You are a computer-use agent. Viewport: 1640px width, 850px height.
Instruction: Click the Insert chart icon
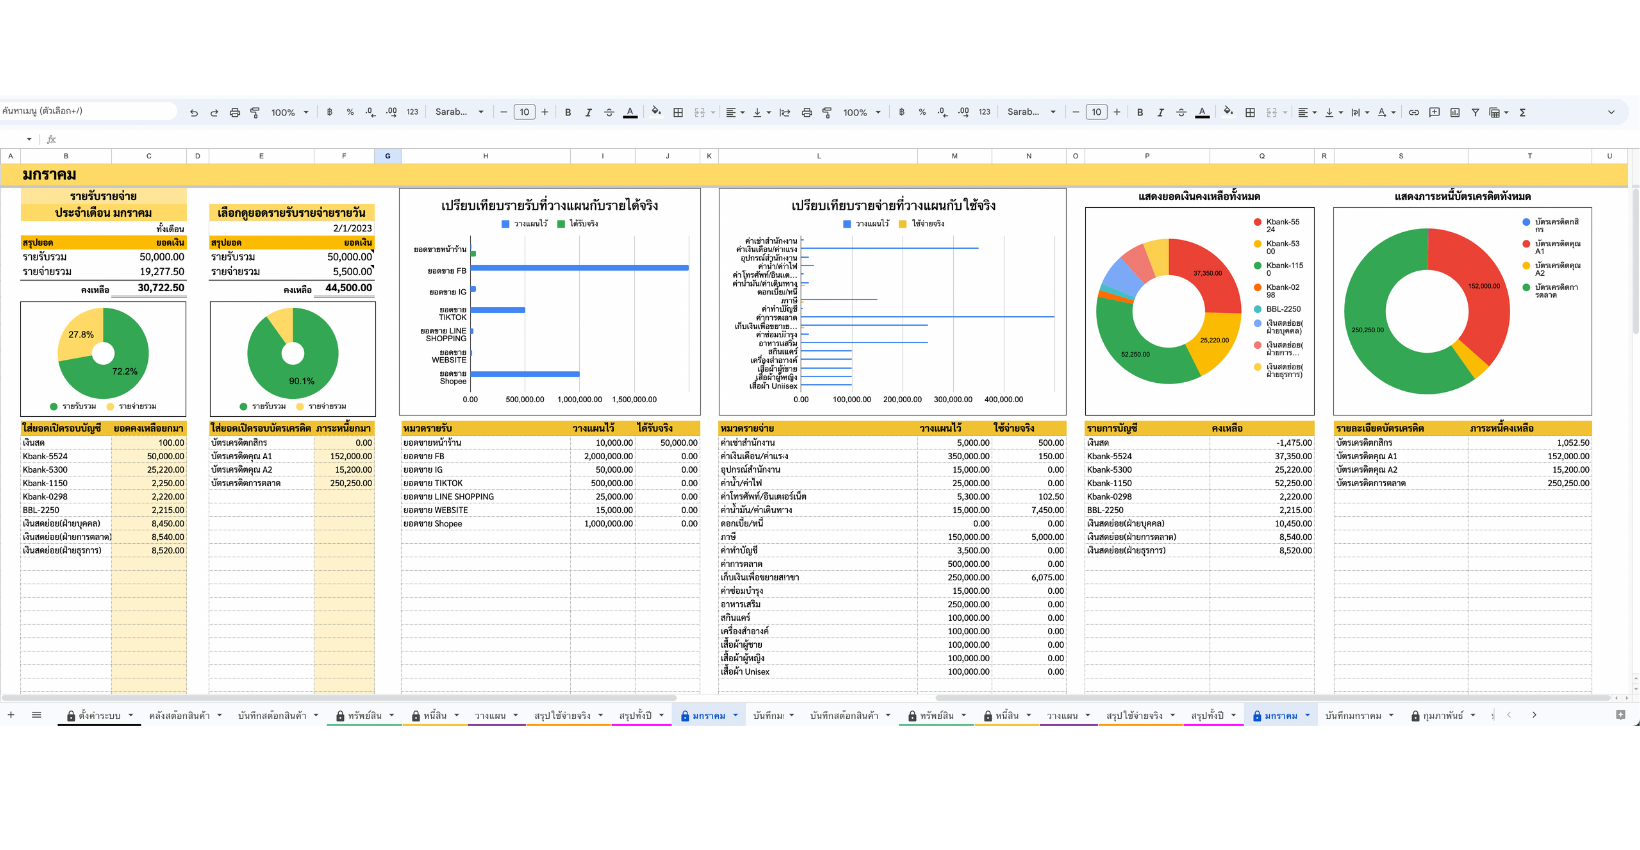[x=1454, y=113]
